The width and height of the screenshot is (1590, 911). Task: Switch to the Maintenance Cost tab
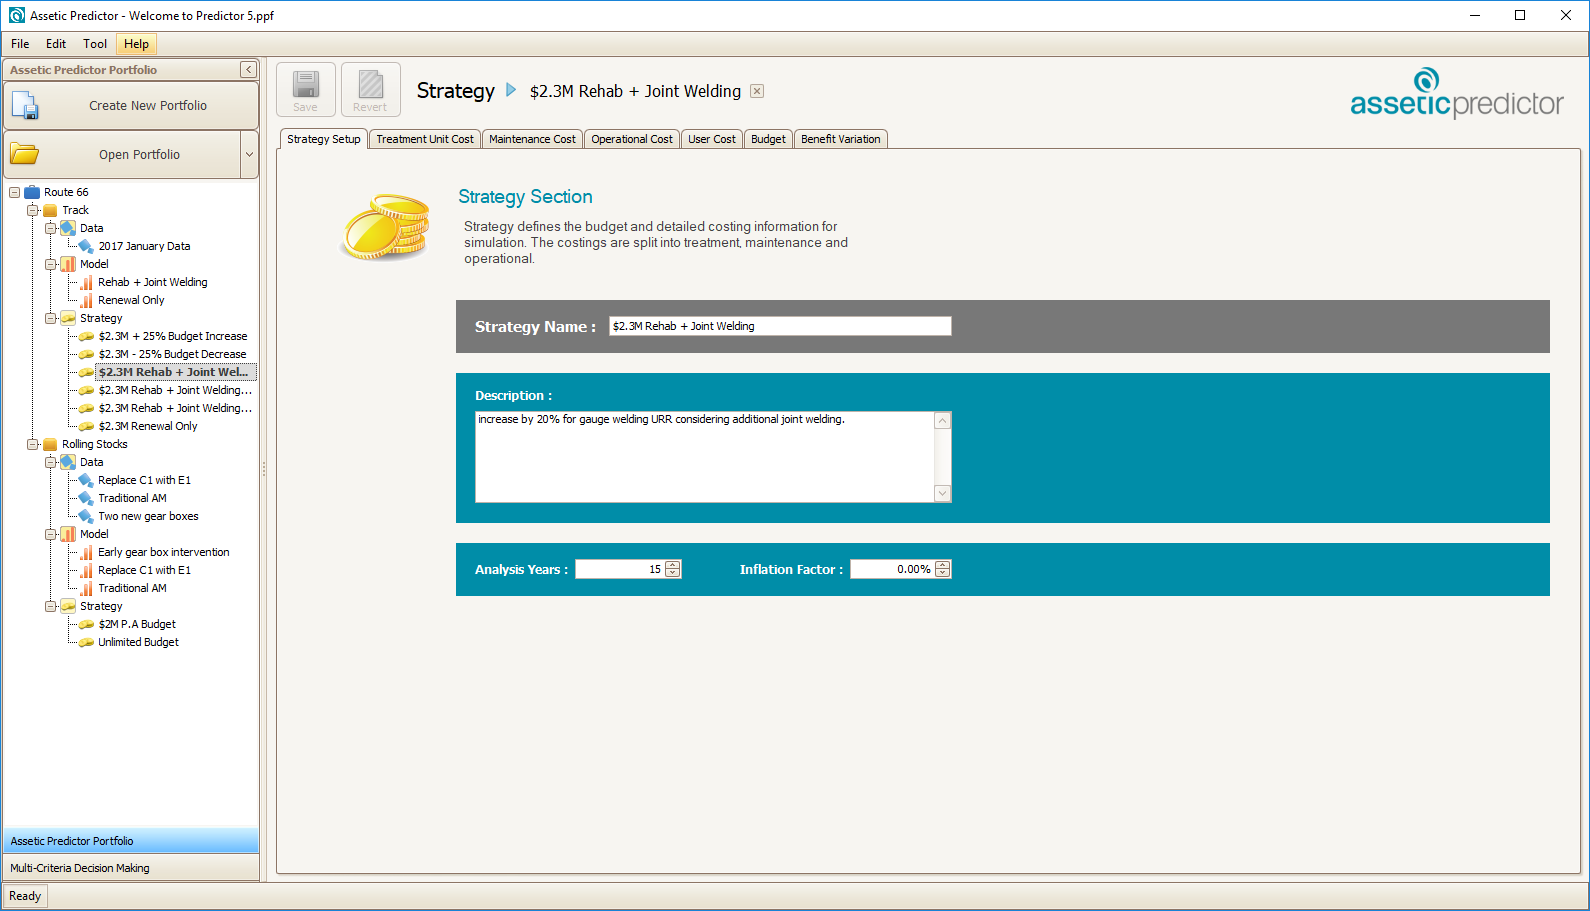(x=532, y=139)
